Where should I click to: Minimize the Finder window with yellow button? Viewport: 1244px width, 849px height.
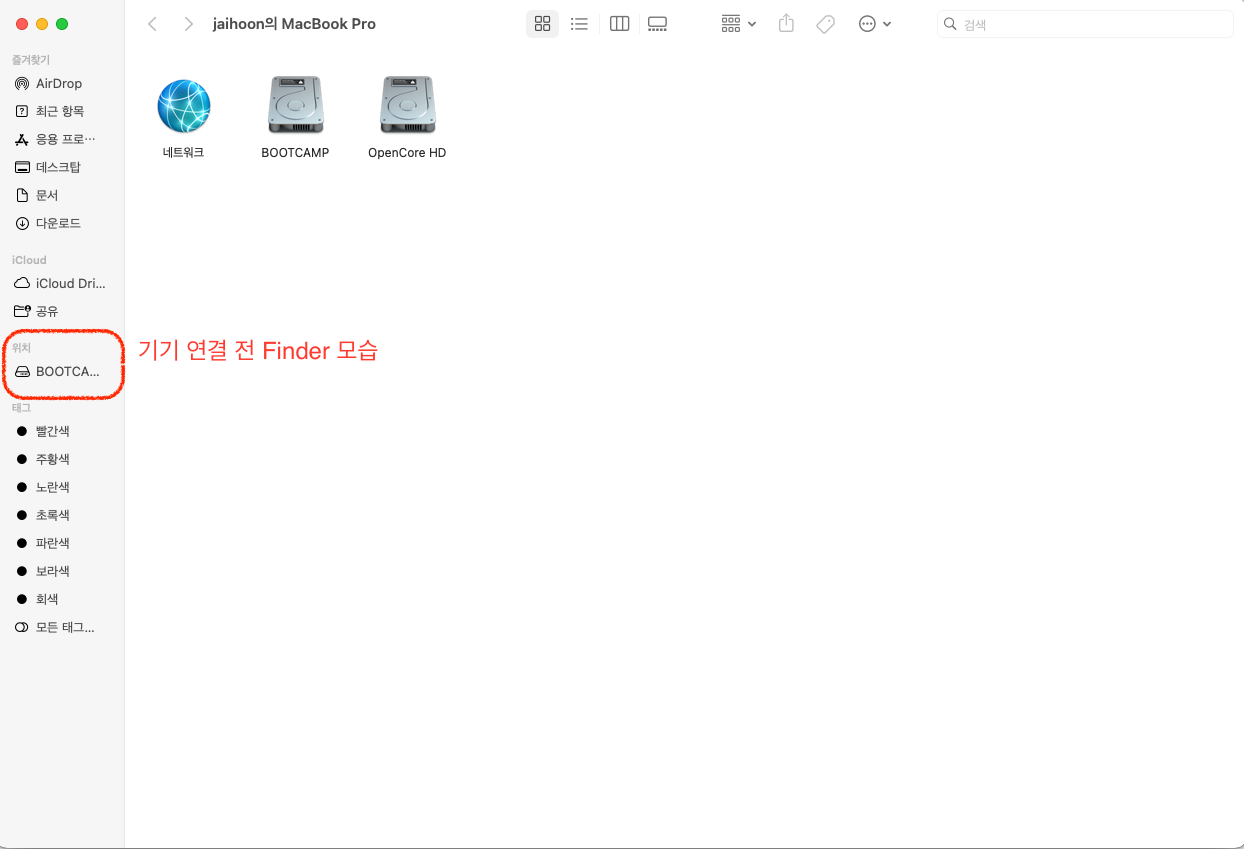pyautogui.click(x=41, y=24)
